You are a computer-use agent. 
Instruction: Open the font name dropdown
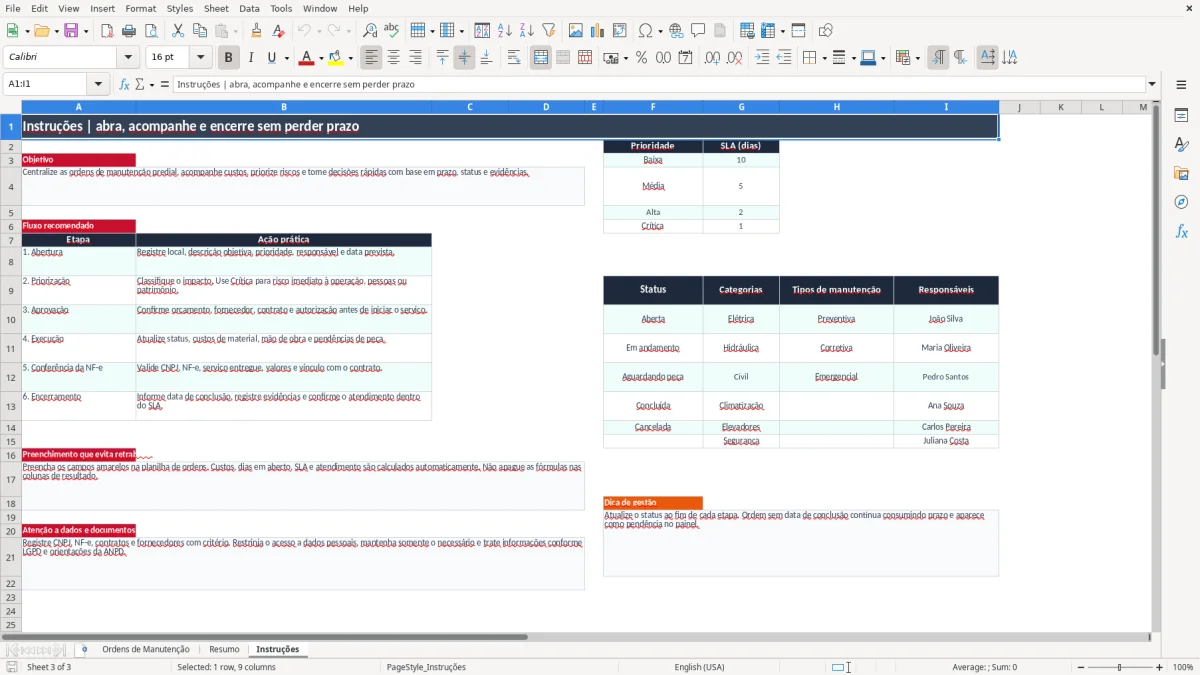coord(127,58)
